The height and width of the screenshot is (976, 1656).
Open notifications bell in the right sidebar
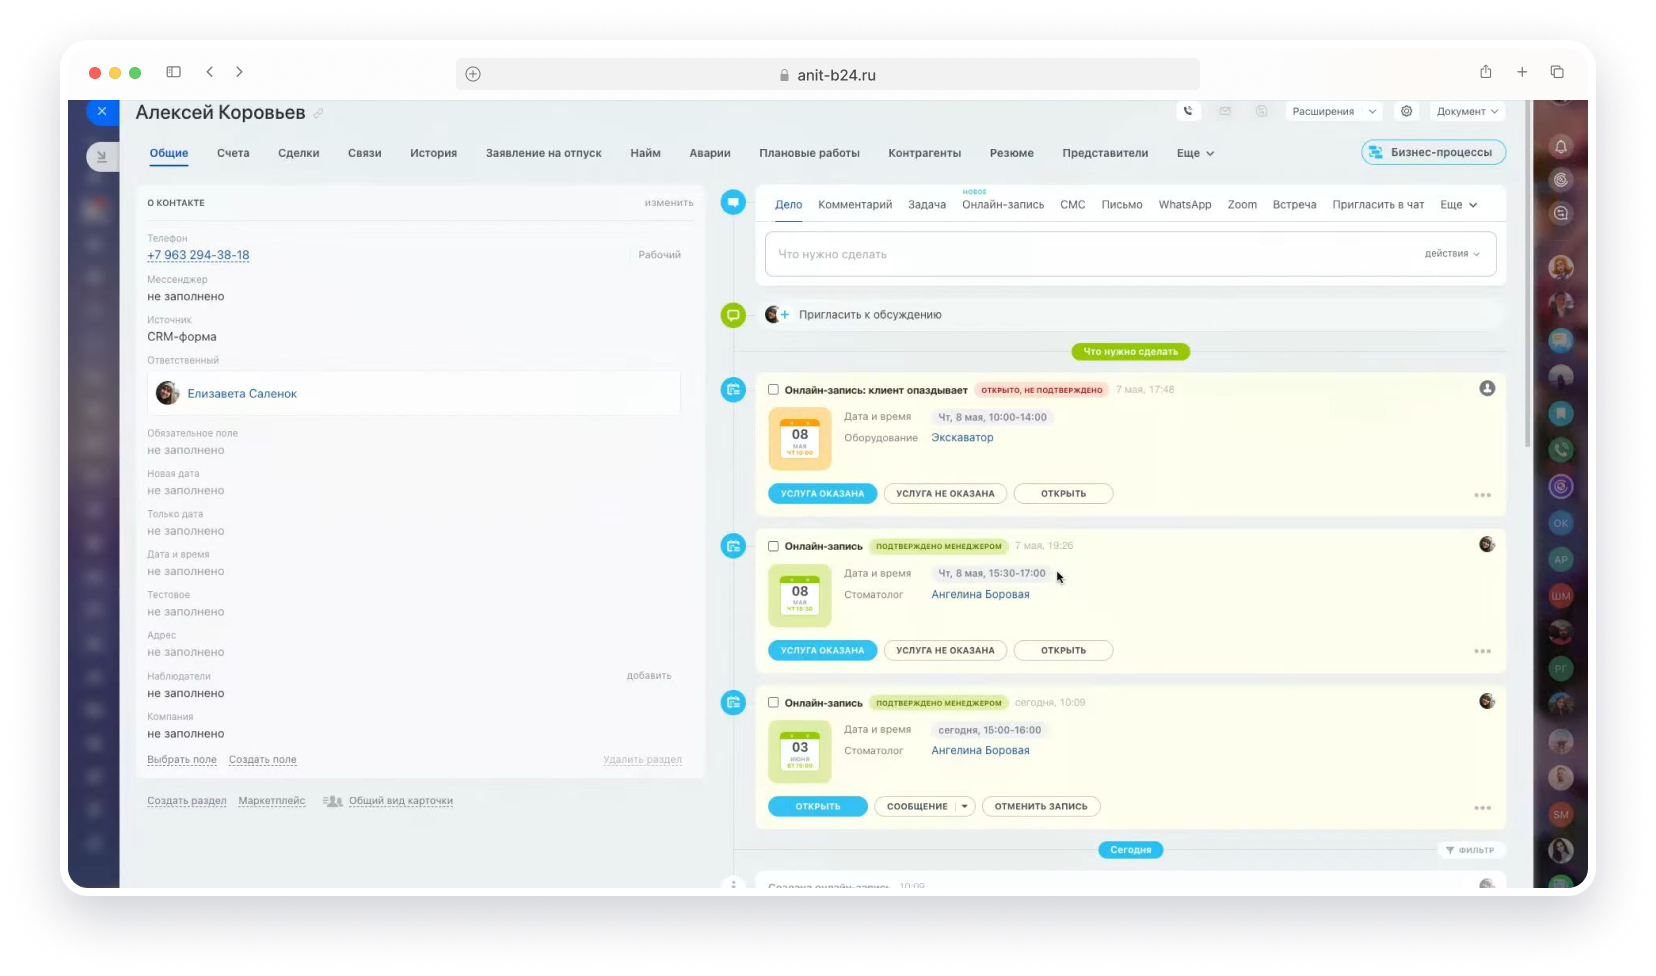tap(1561, 145)
